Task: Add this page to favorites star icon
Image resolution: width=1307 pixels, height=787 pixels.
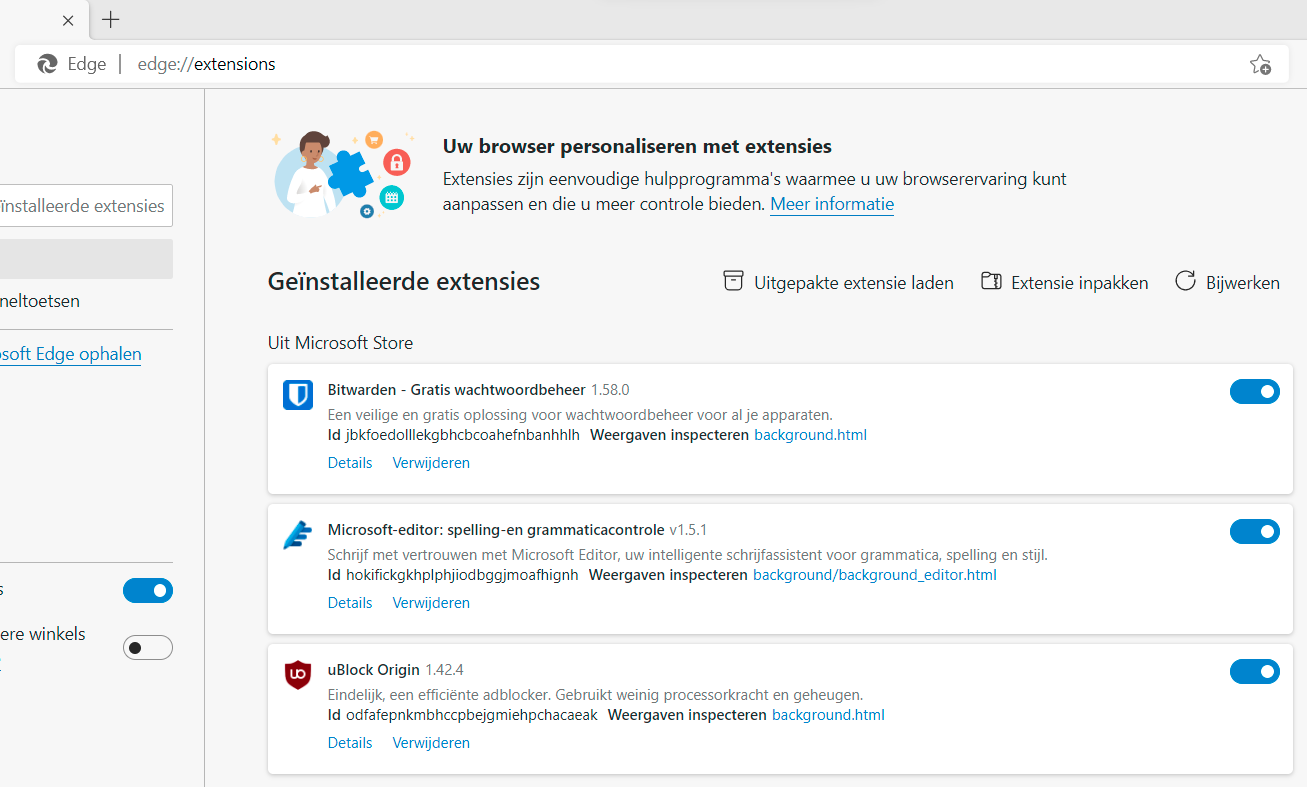Action: (1260, 65)
